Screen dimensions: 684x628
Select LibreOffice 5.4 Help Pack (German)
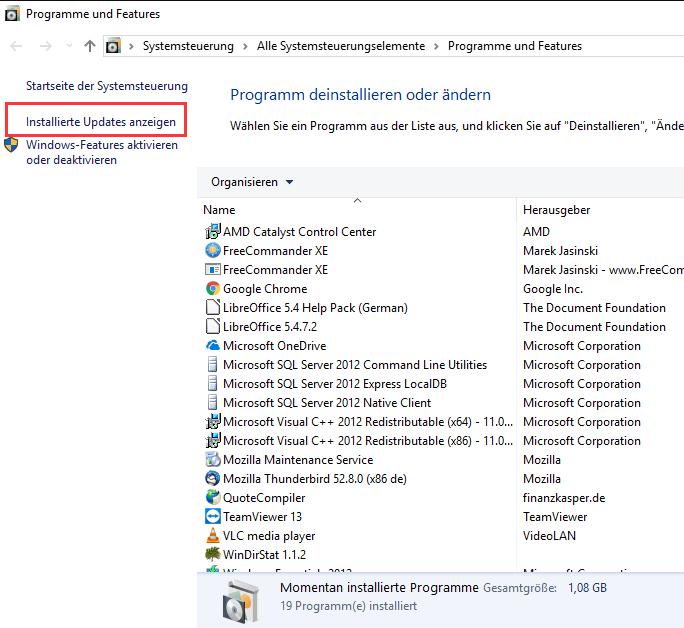(315, 307)
